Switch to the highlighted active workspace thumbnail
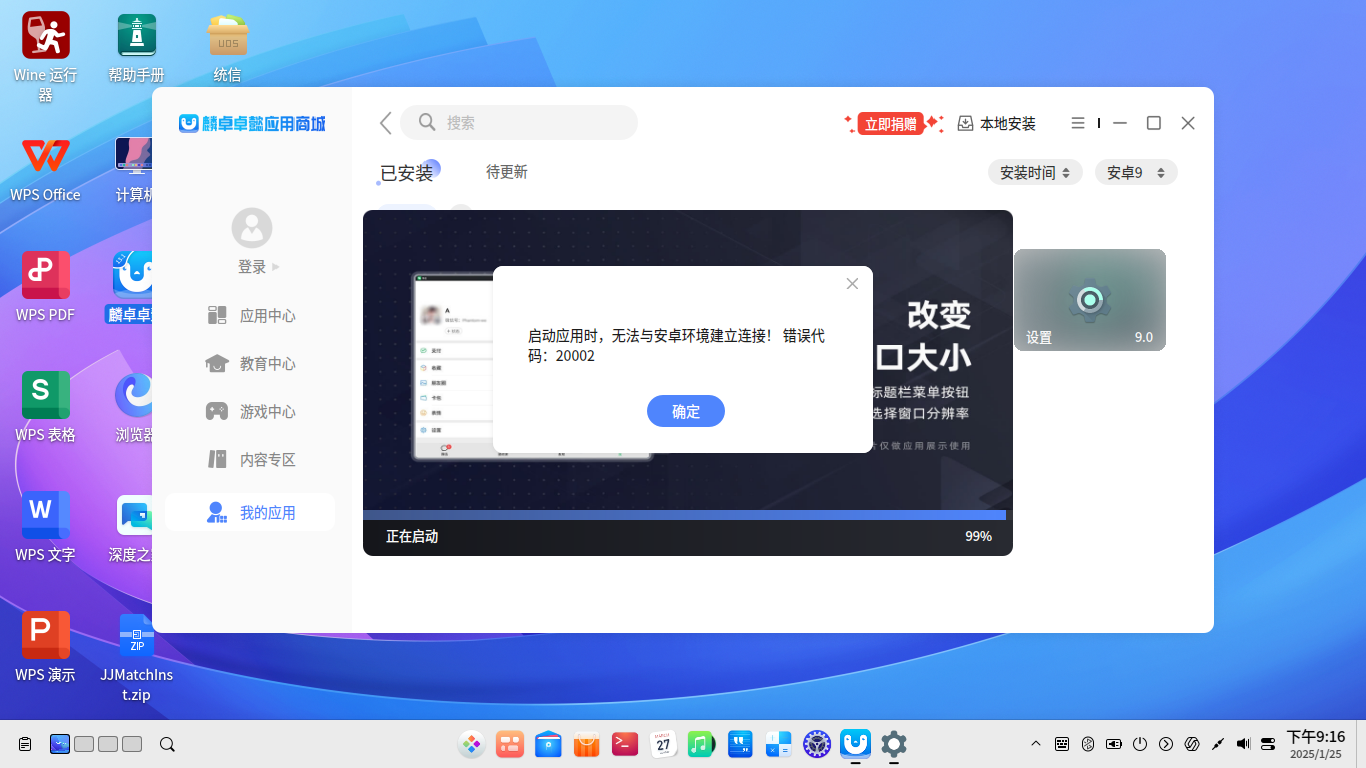1366x768 pixels. [x=60, y=744]
